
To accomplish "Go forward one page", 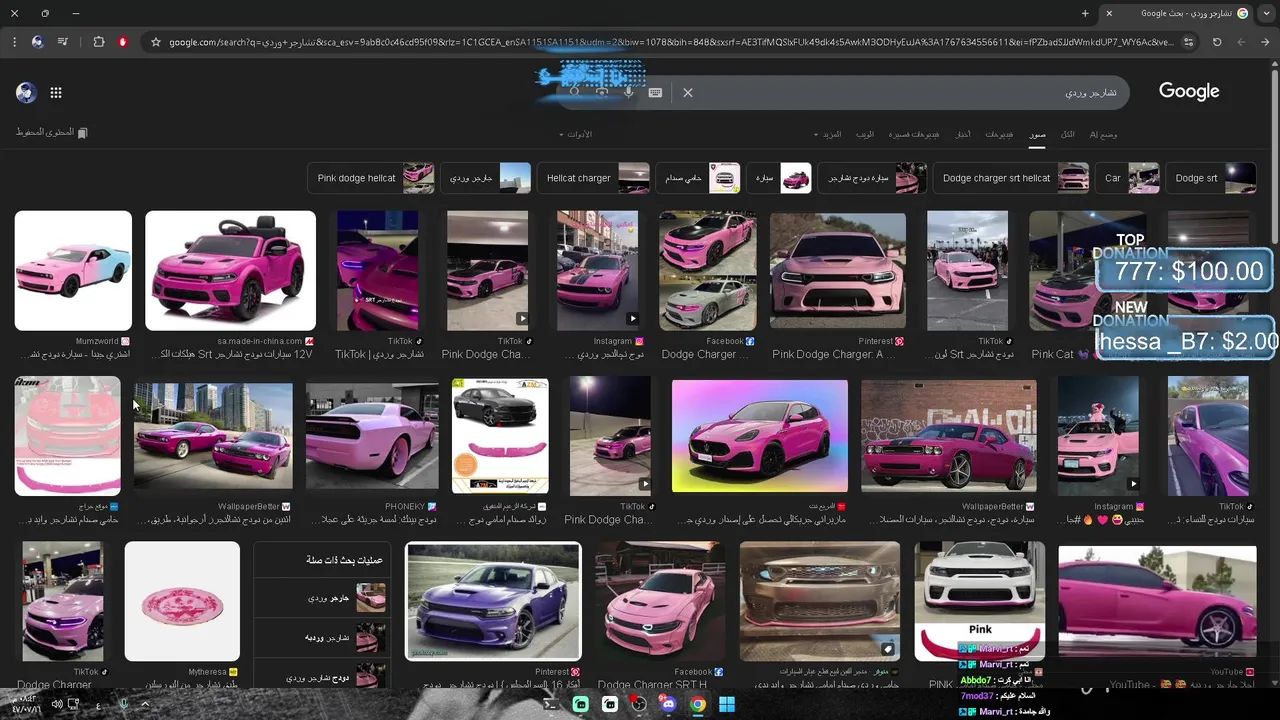I will (1241, 42).
